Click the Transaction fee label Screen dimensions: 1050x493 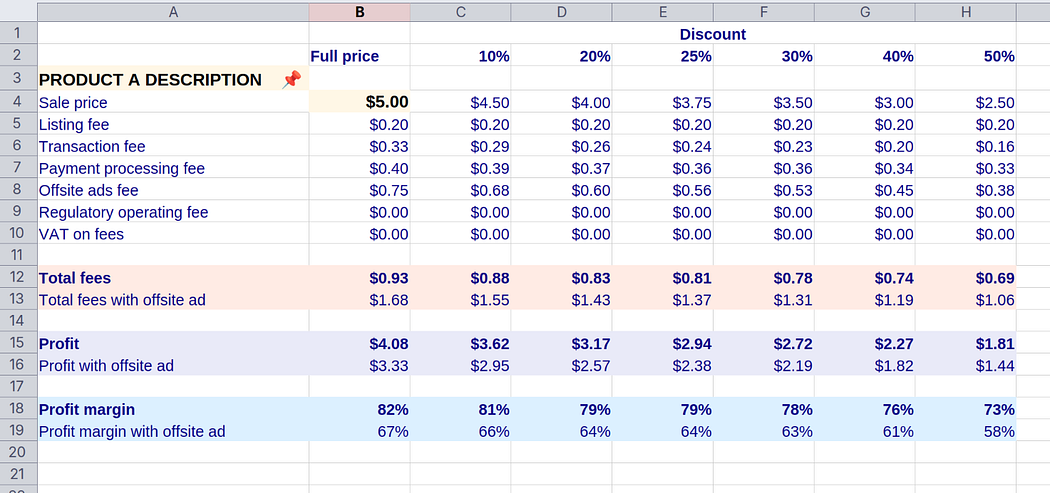[x=92, y=146]
